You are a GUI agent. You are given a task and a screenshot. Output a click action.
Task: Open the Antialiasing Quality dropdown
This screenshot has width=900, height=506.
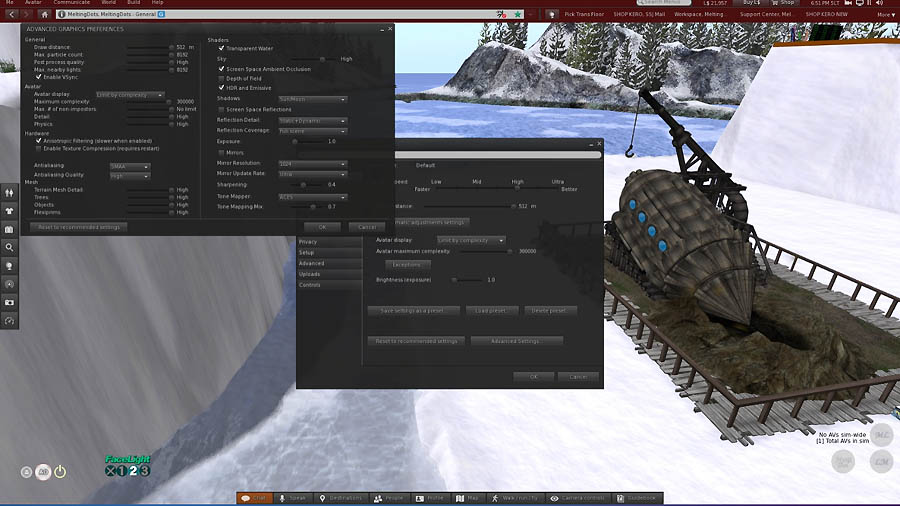[130, 176]
